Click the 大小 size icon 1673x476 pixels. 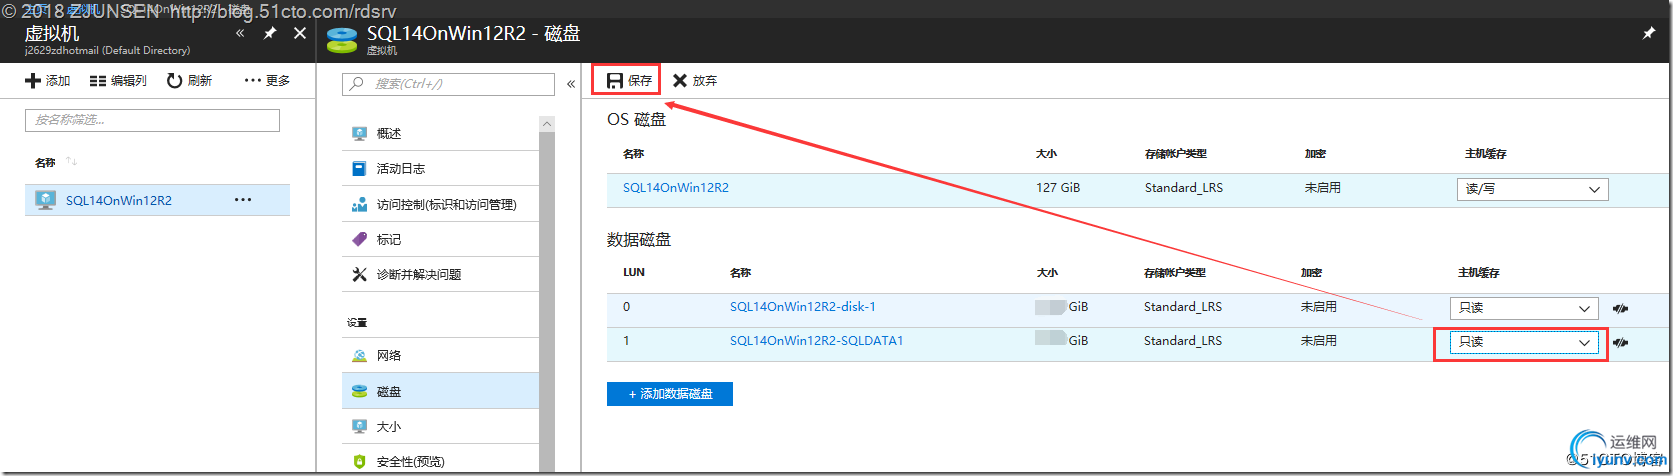pyautogui.click(x=360, y=426)
